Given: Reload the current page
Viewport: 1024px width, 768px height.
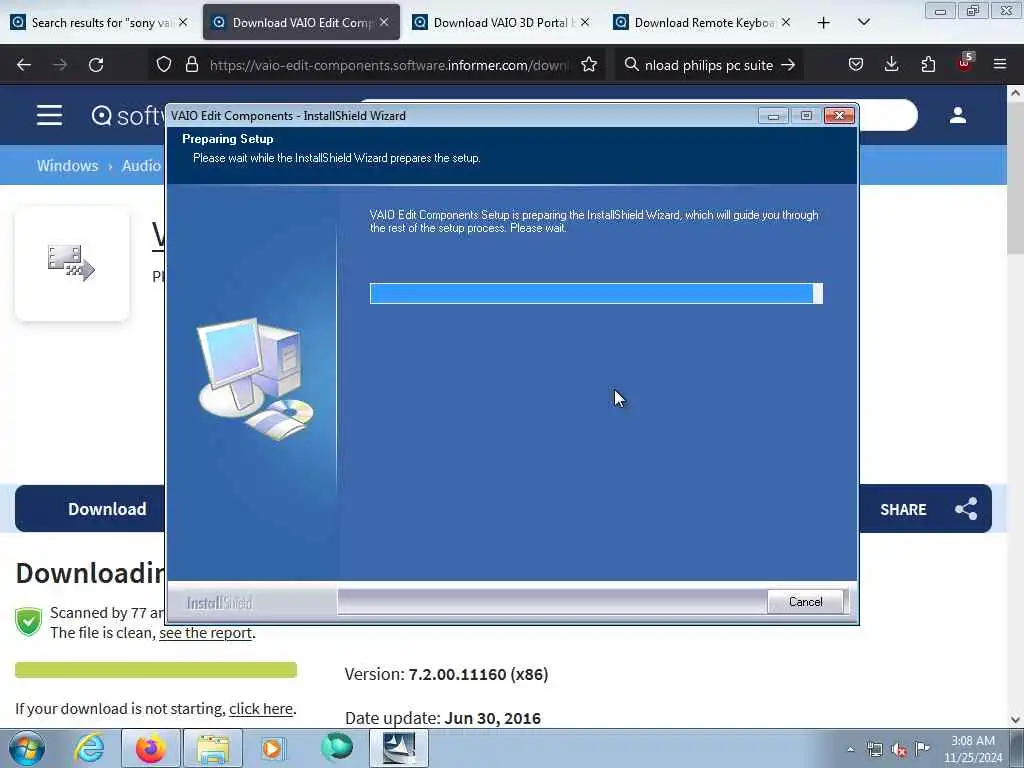Looking at the screenshot, I should [x=96, y=65].
